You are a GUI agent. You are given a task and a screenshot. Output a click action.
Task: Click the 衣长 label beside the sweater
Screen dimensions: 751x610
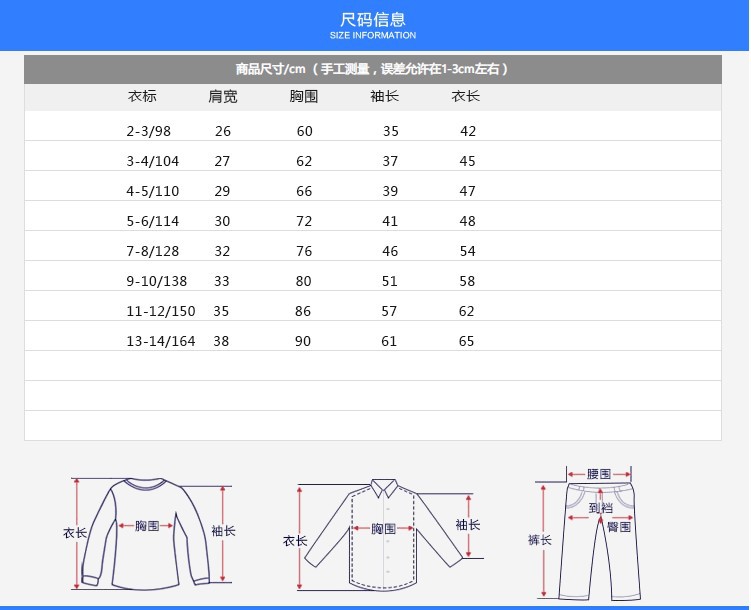click(x=75, y=532)
